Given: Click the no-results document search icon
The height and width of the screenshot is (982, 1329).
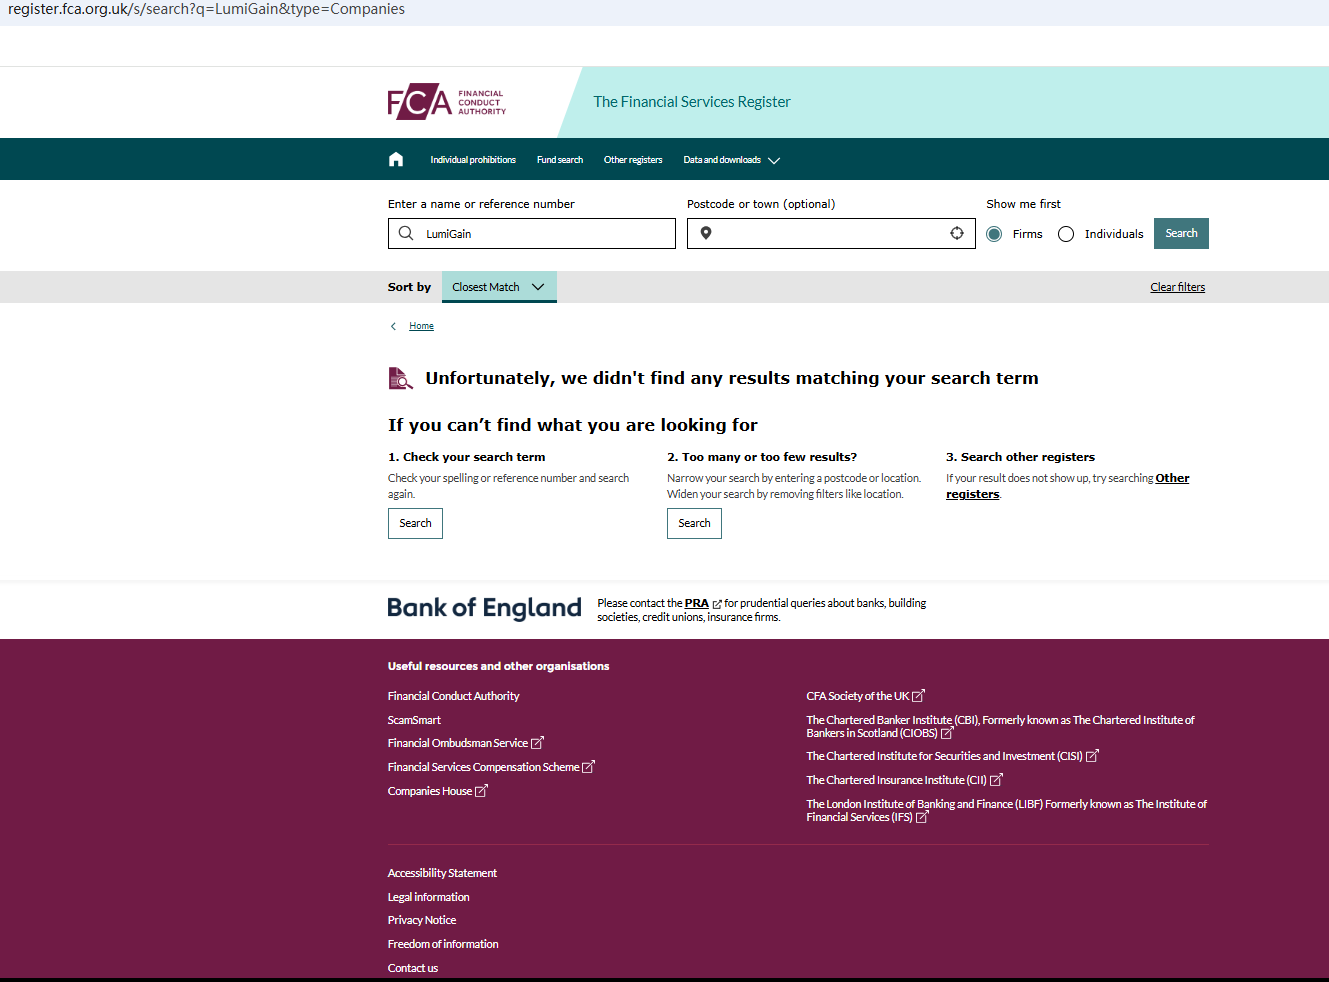Looking at the screenshot, I should click(400, 378).
